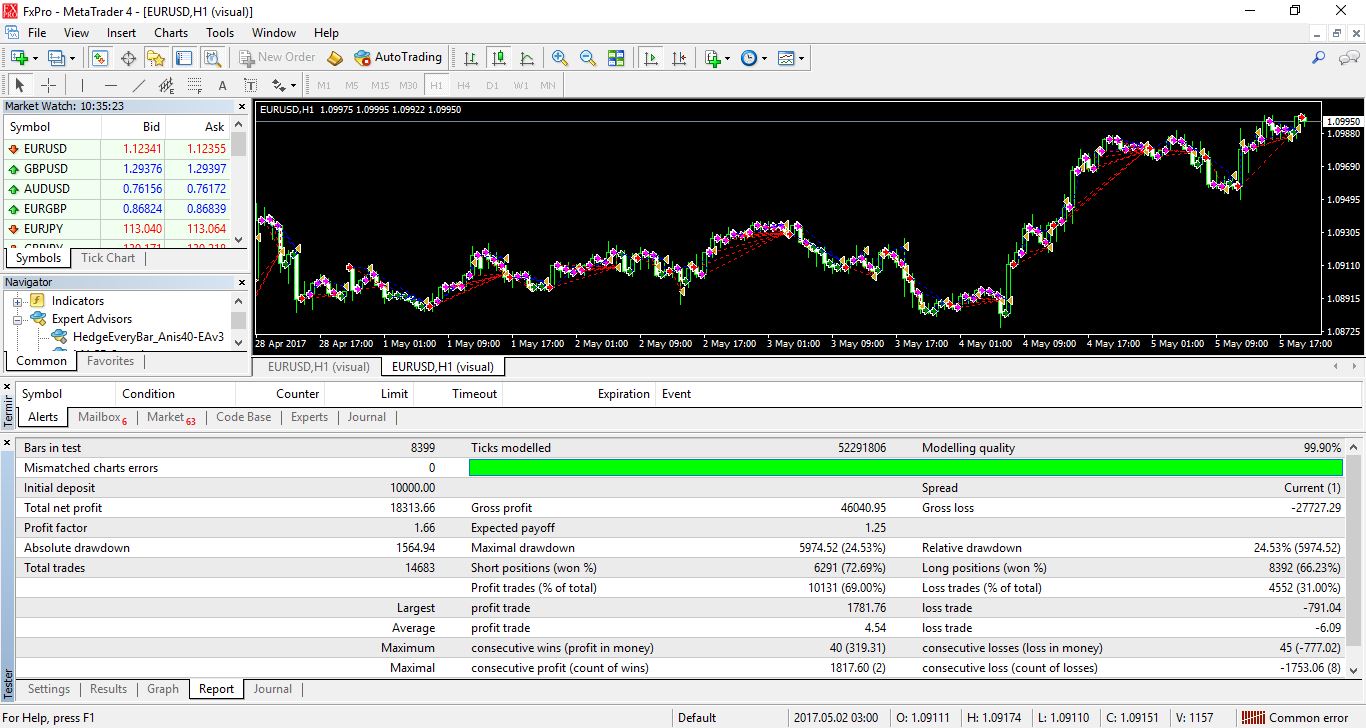Toggle the Data Window crosshair-target button

[127, 58]
